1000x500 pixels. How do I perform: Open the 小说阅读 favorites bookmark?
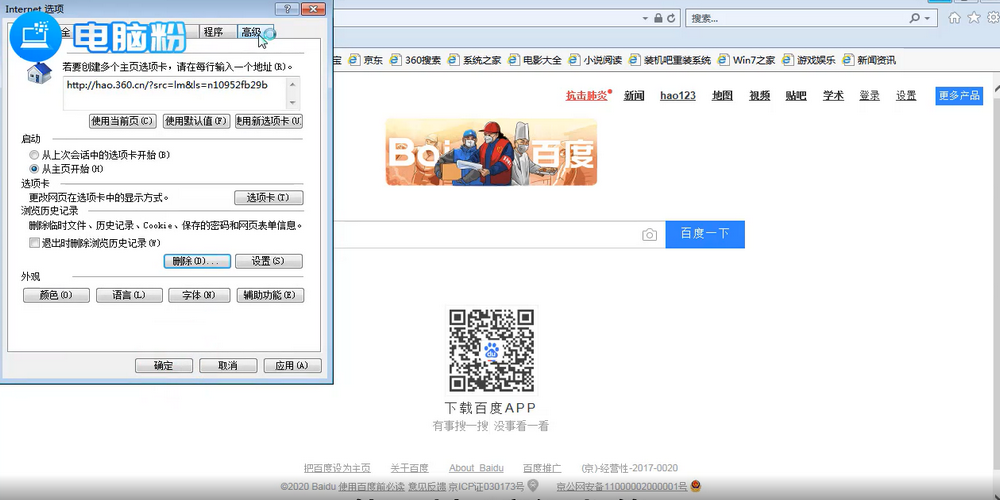[594, 60]
